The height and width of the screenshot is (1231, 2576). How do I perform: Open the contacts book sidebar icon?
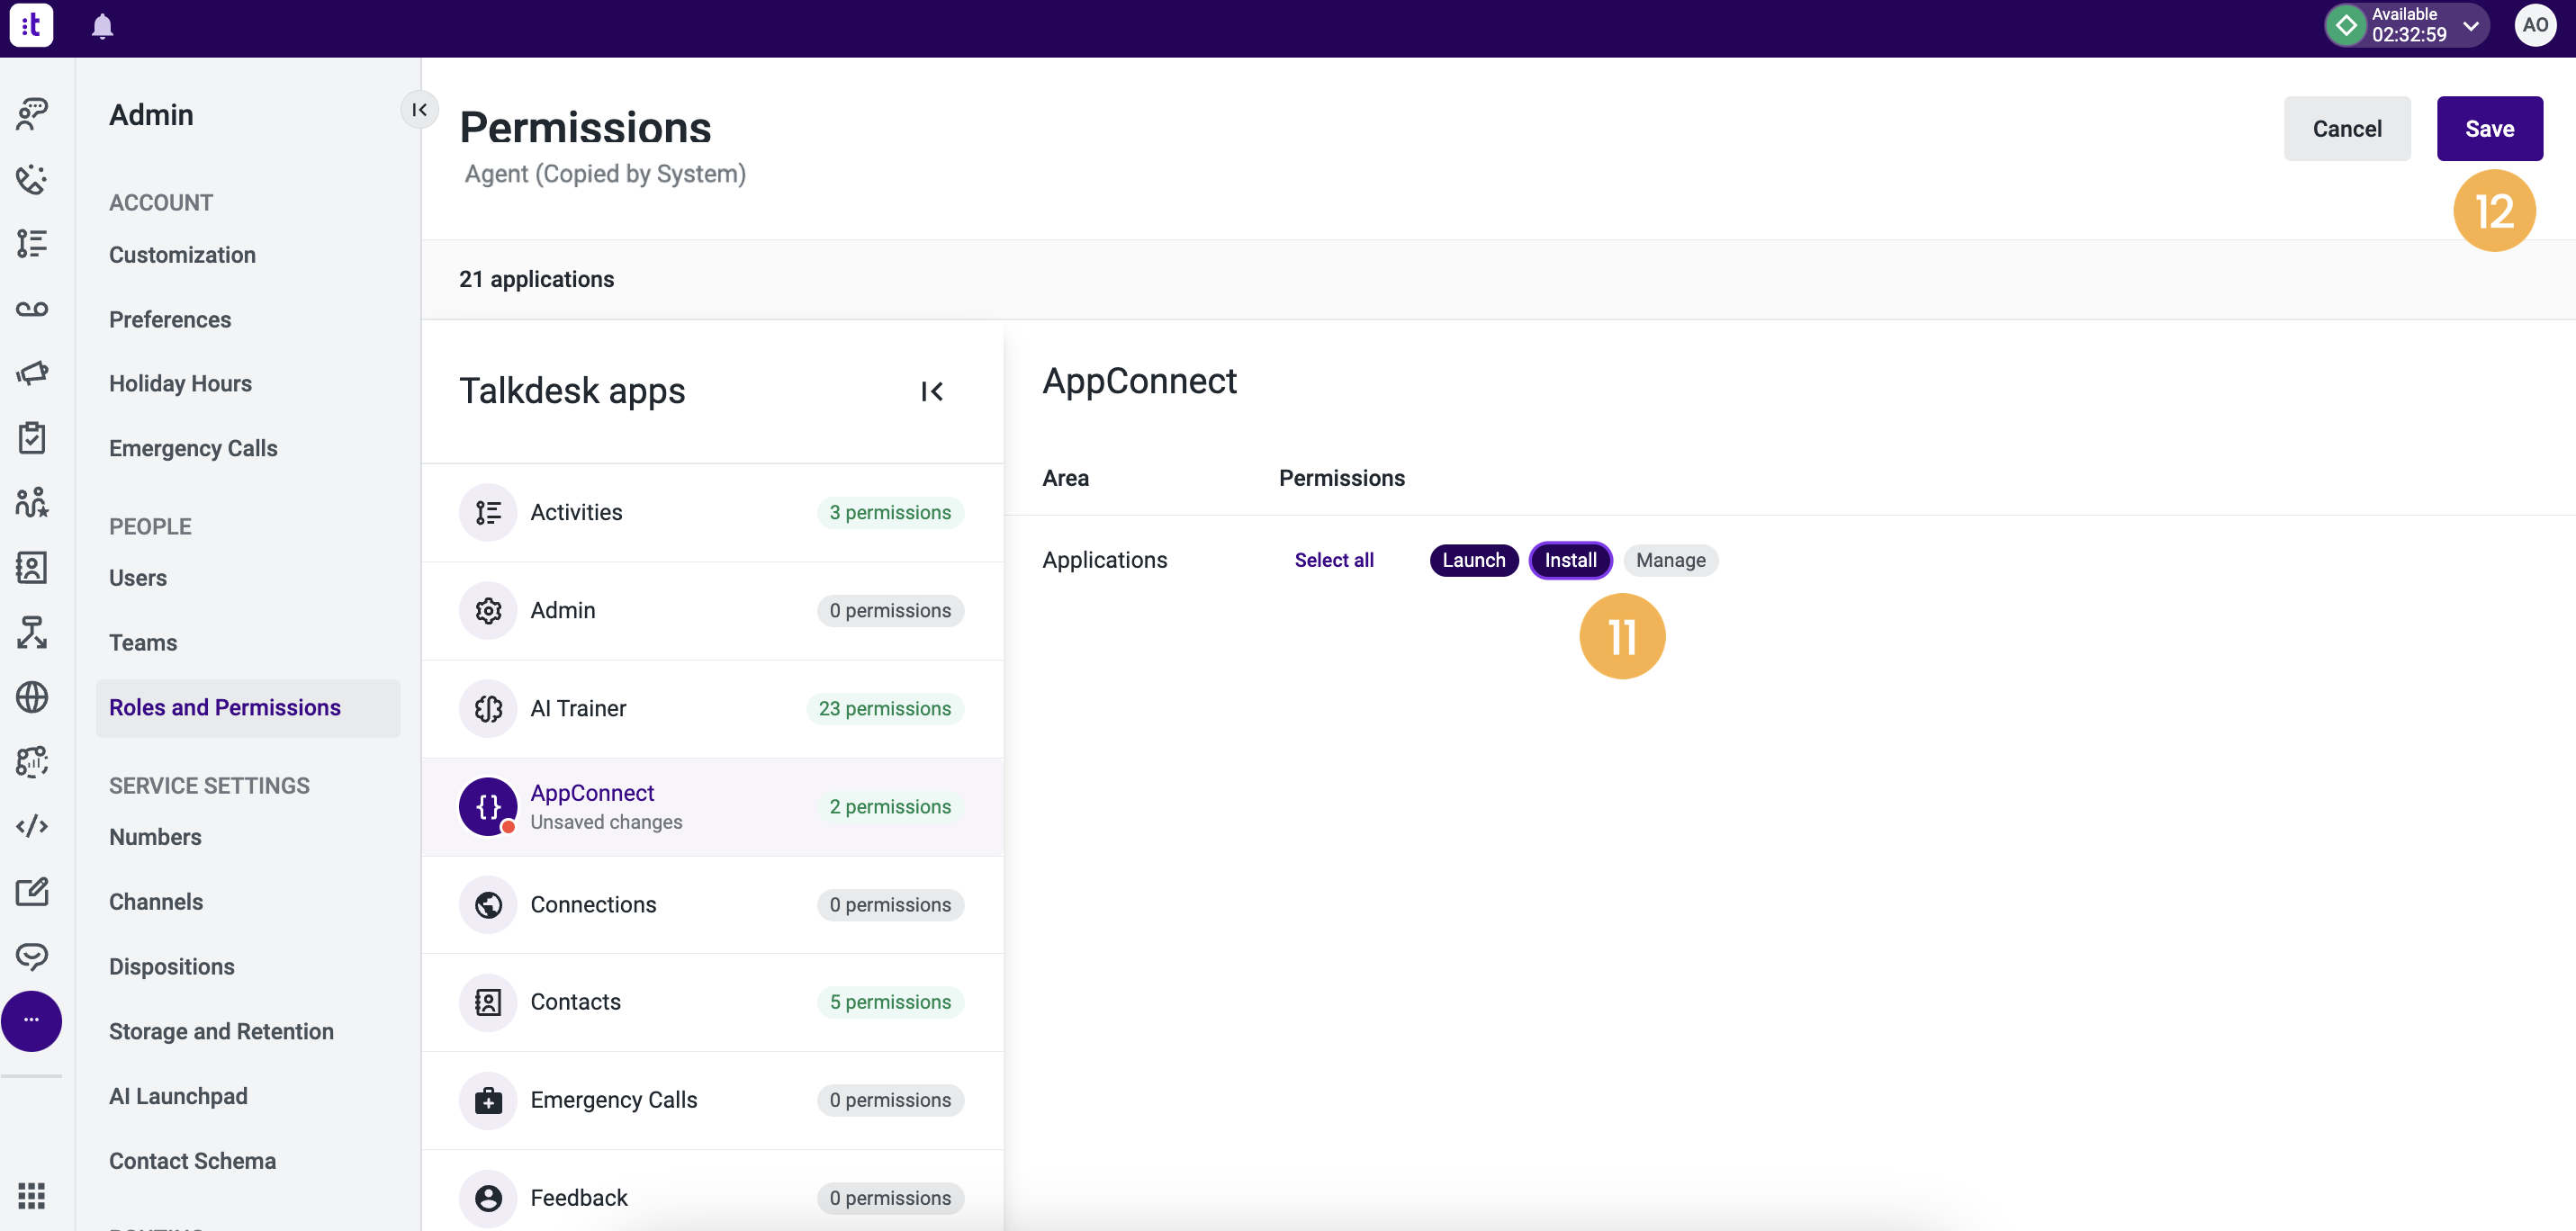click(32, 567)
